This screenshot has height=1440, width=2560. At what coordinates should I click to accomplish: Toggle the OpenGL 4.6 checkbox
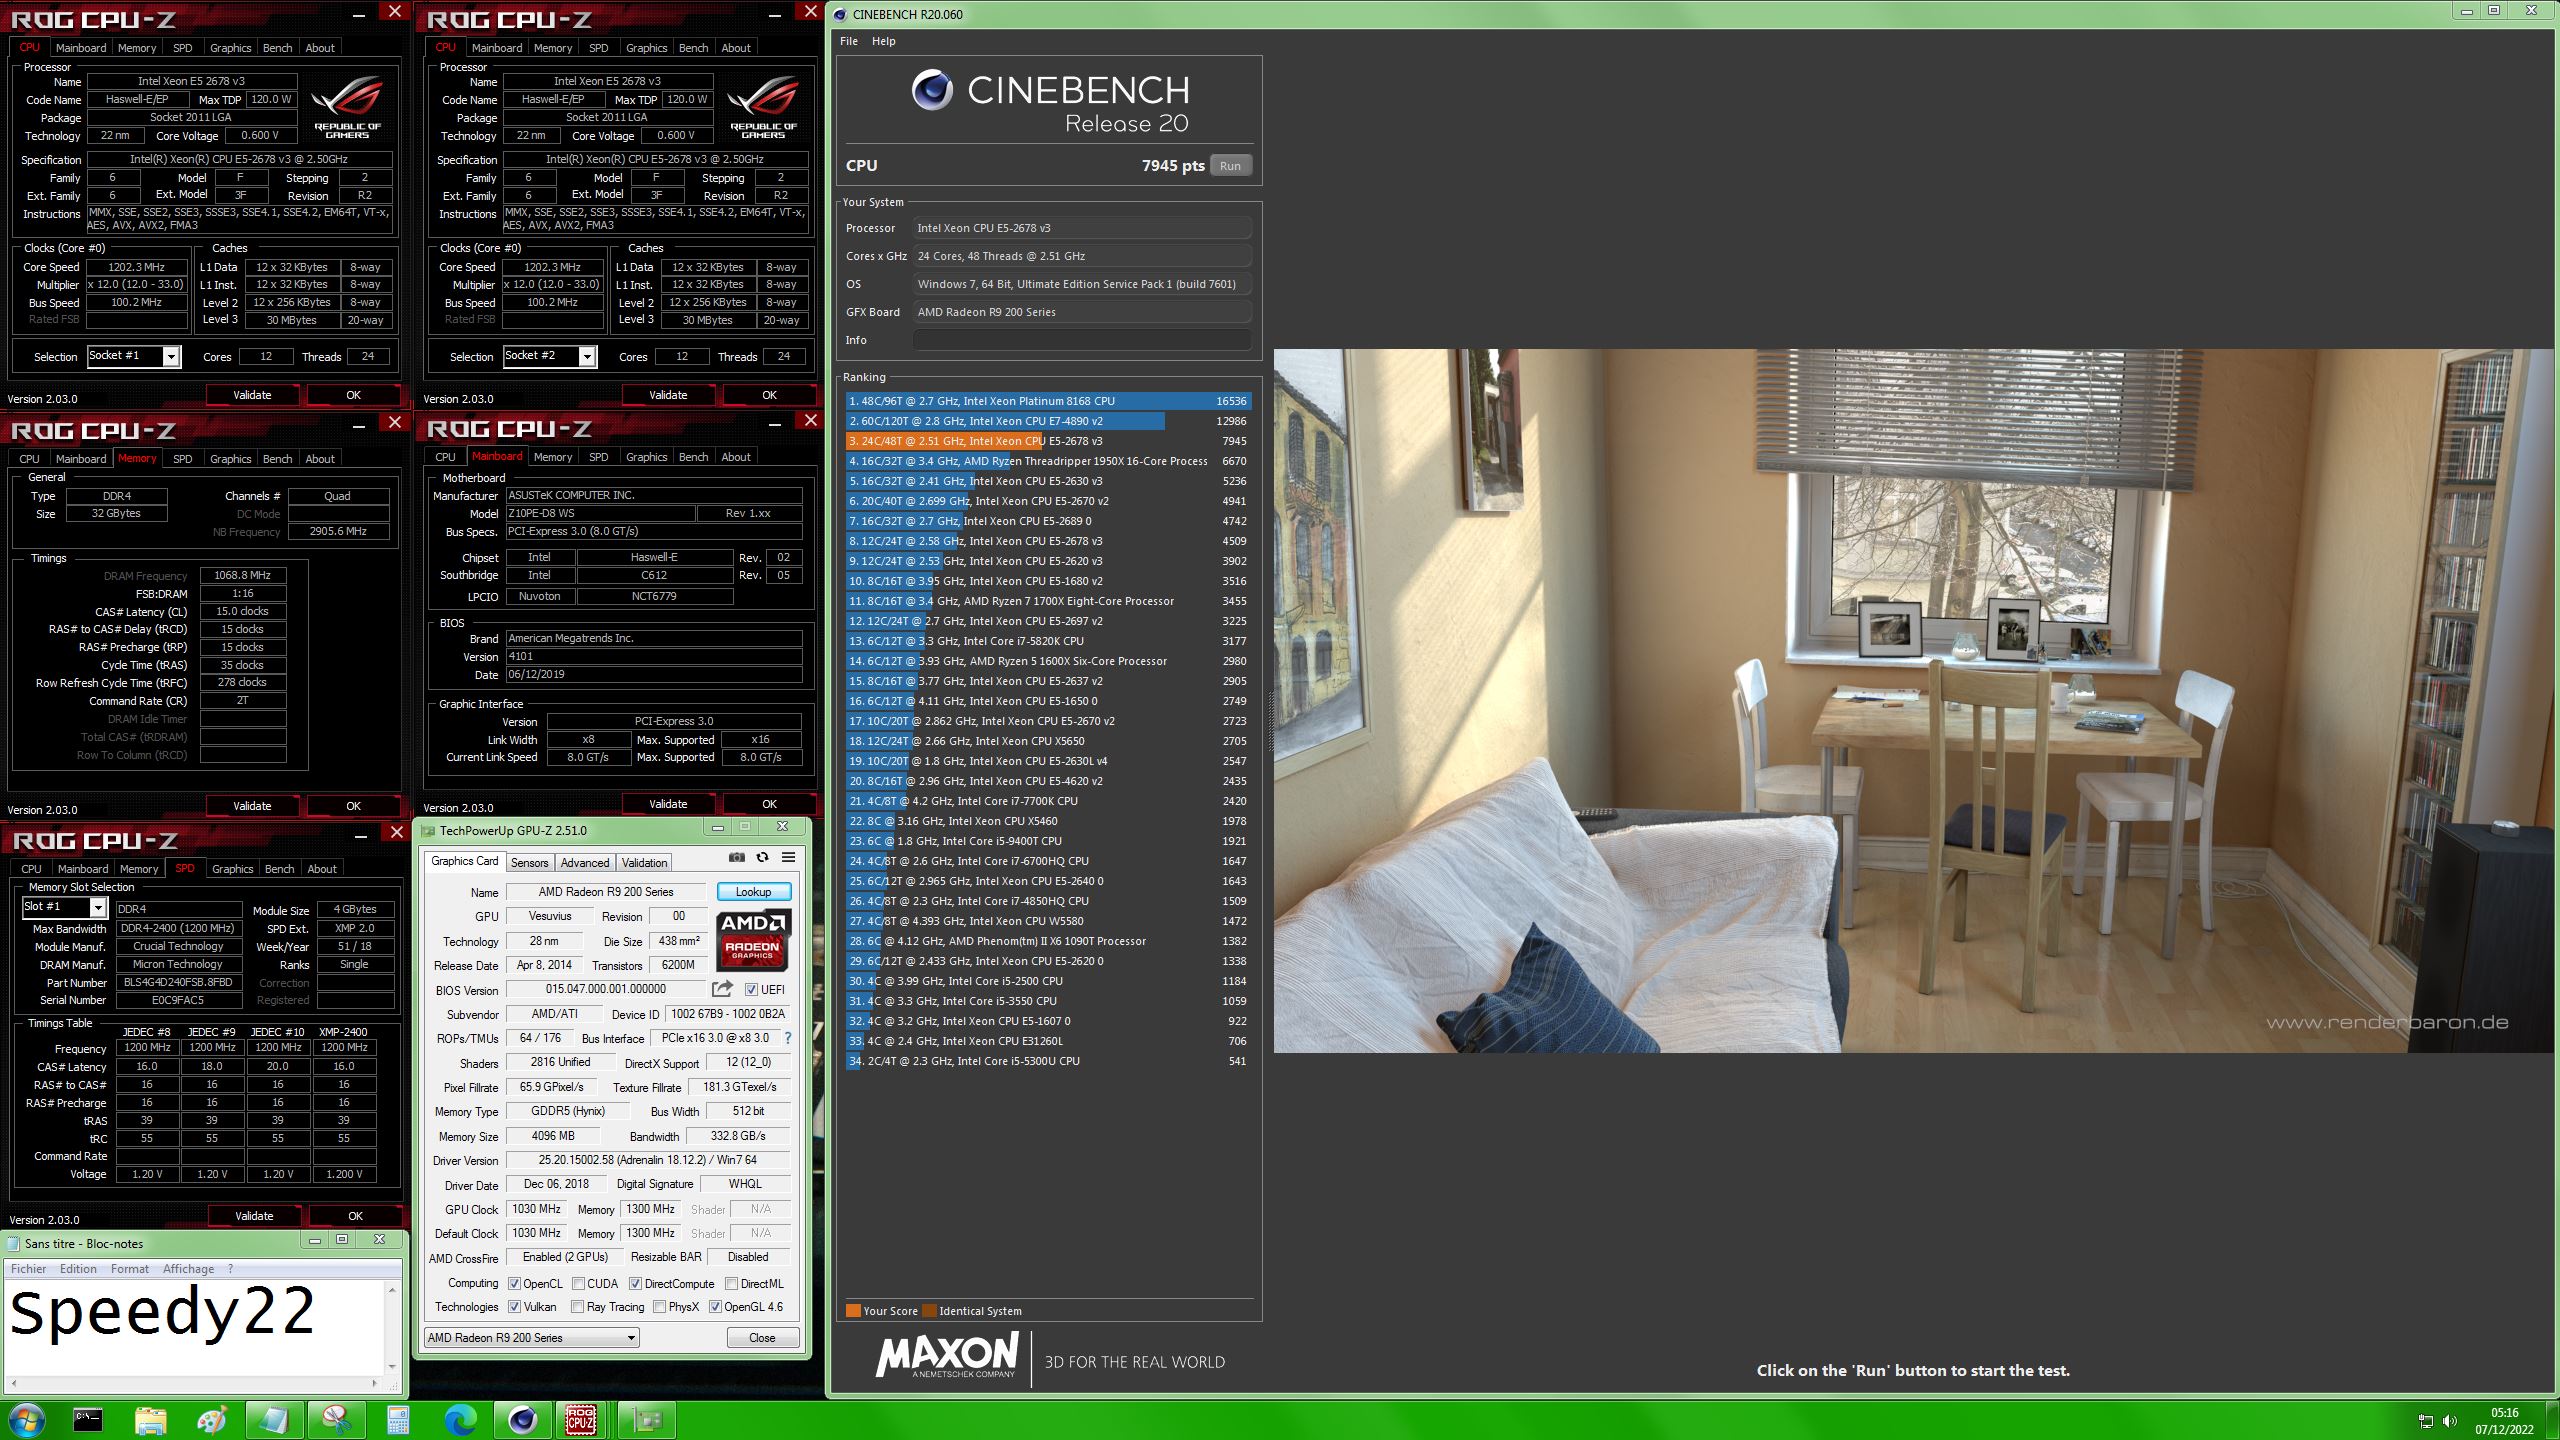715,1306
